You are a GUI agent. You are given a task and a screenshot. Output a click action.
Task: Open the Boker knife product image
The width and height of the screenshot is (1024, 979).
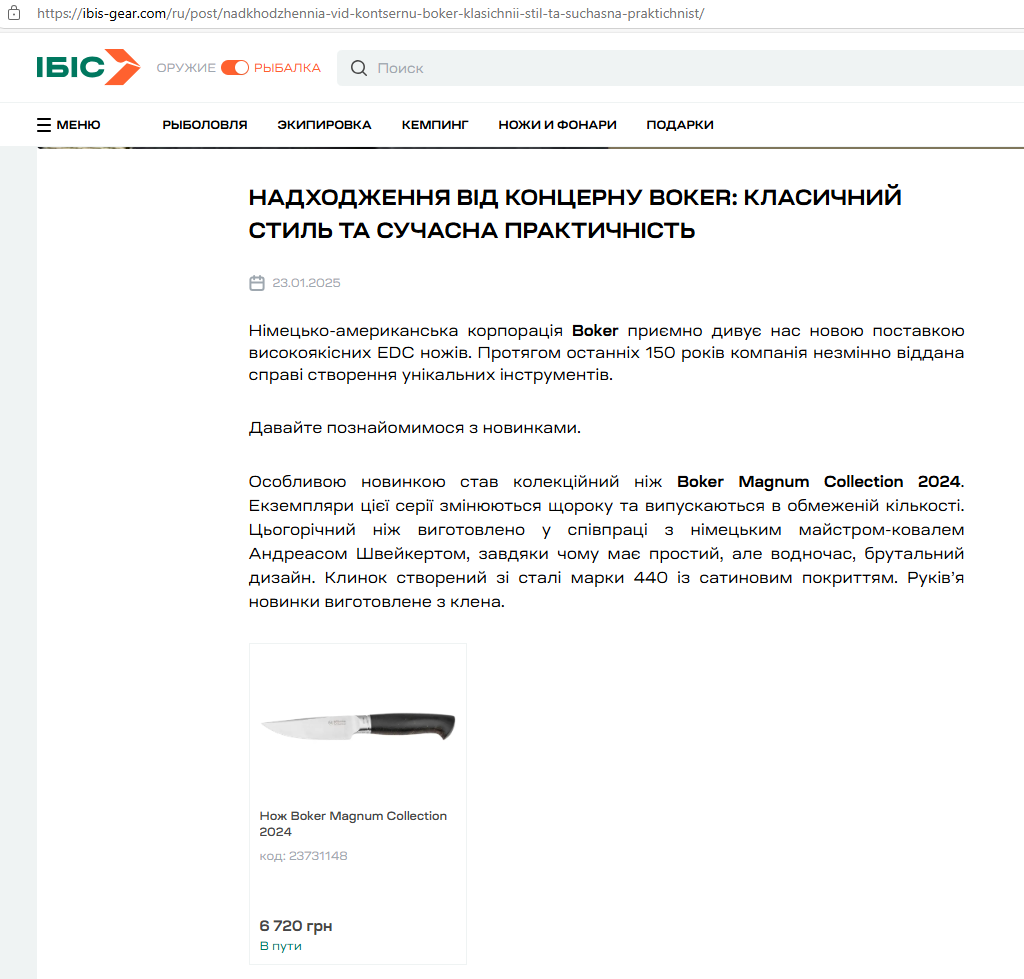click(358, 724)
